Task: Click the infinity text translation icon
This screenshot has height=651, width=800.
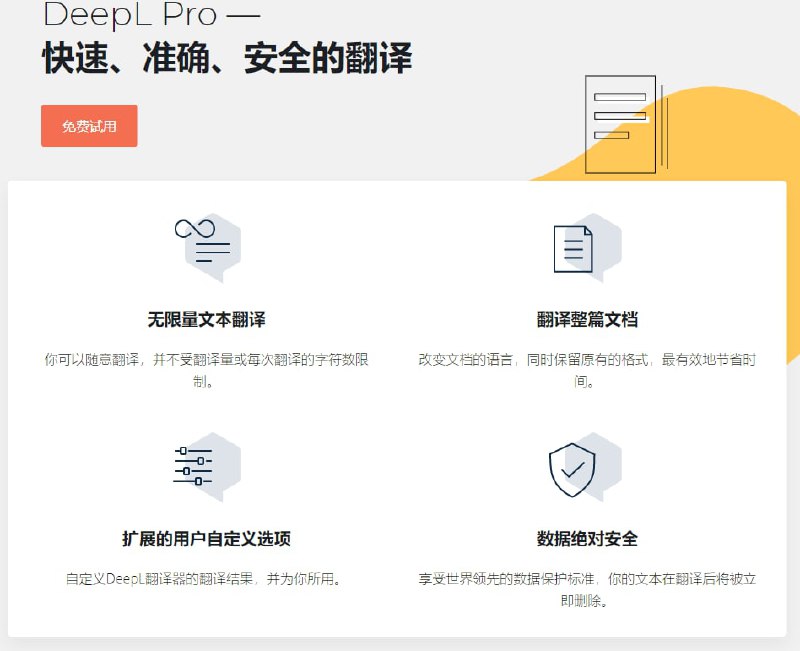Action: pyautogui.click(x=207, y=247)
